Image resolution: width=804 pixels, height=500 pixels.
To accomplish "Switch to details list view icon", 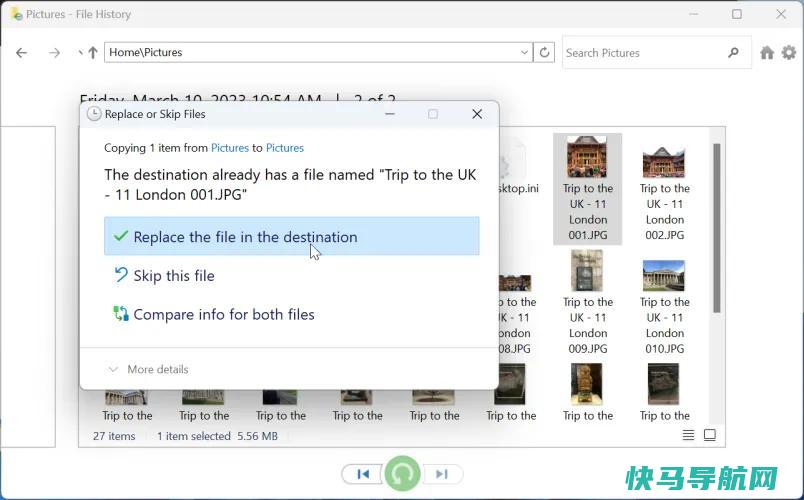I will pyautogui.click(x=689, y=435).
